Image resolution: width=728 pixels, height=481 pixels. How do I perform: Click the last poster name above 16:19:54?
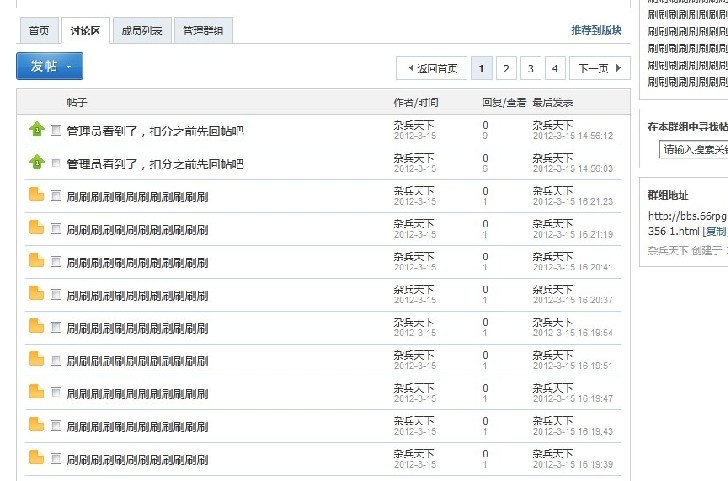552,322
